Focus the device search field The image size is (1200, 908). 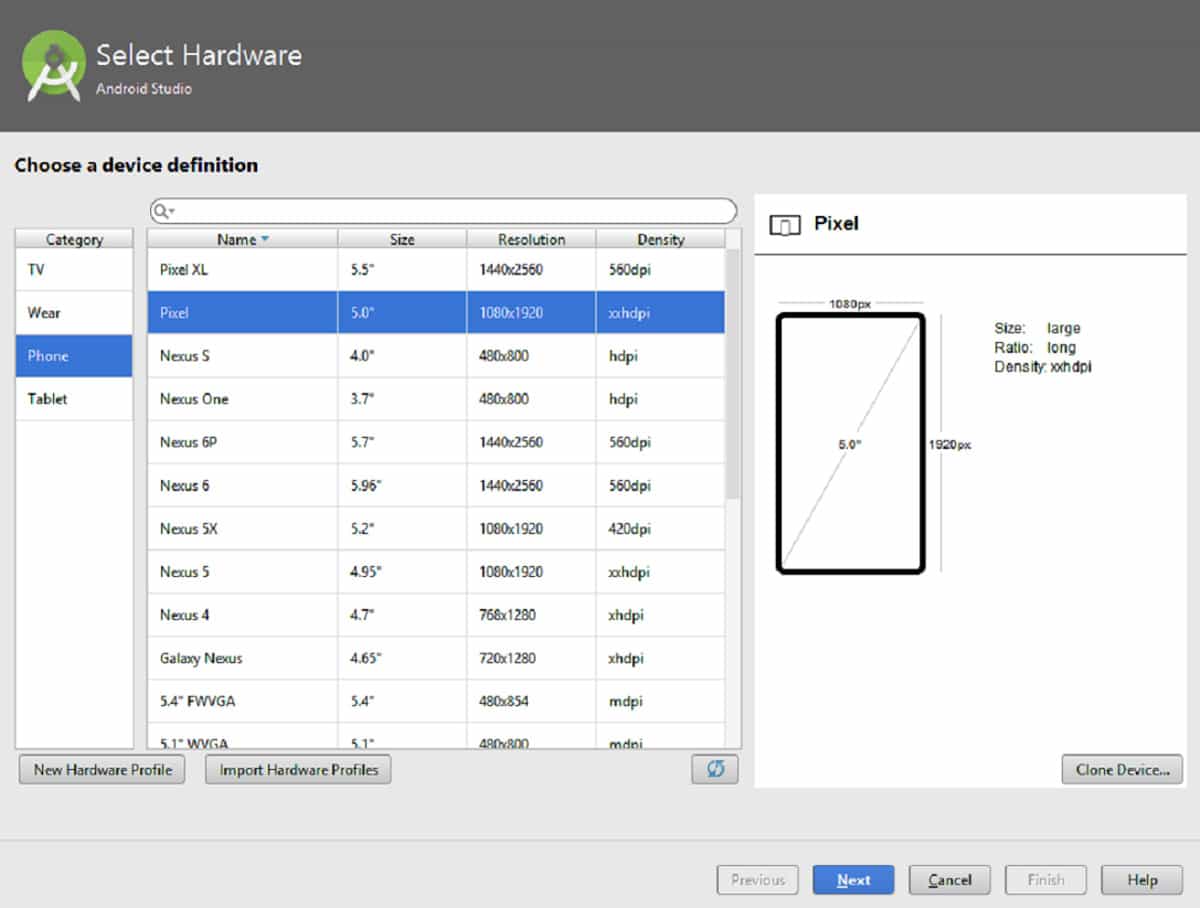coord(450,211)
